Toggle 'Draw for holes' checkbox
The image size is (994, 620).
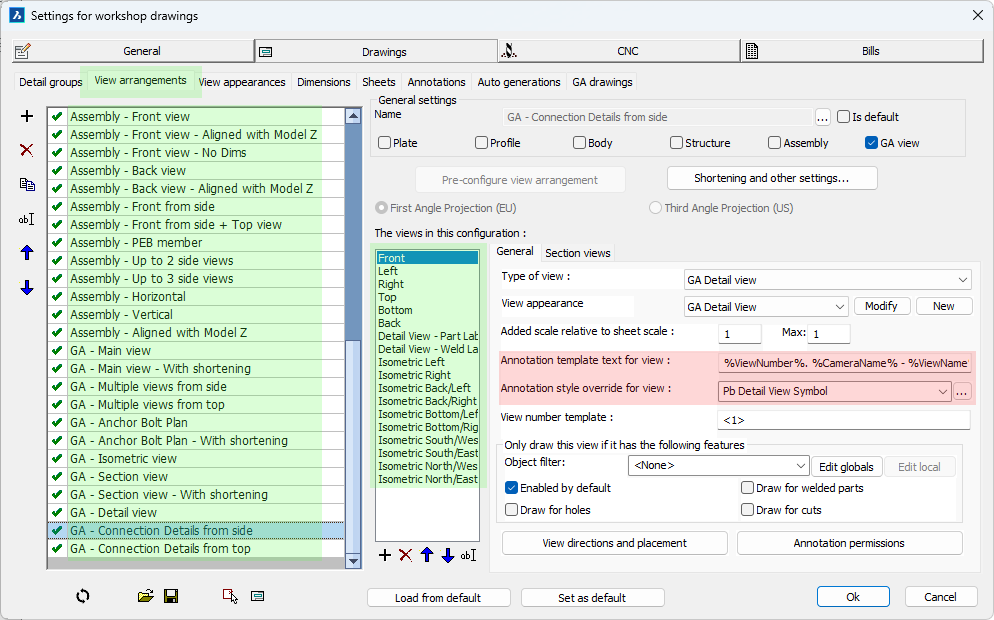[x=512, y=510]
